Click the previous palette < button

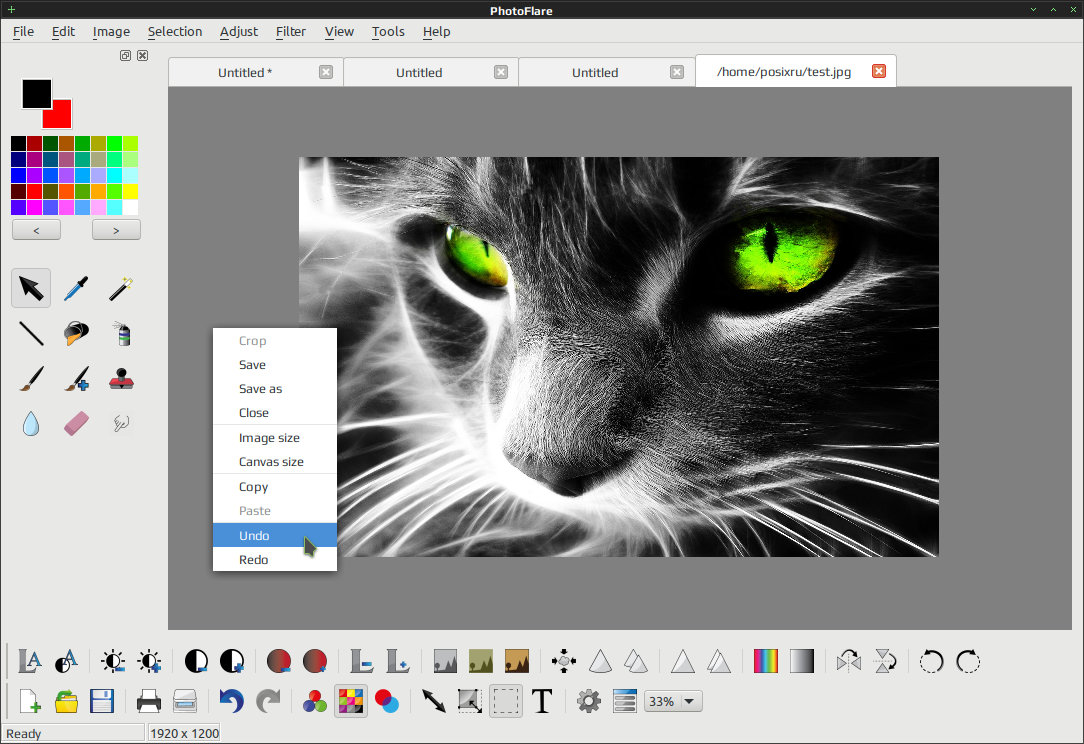click(x=37, y=230)
